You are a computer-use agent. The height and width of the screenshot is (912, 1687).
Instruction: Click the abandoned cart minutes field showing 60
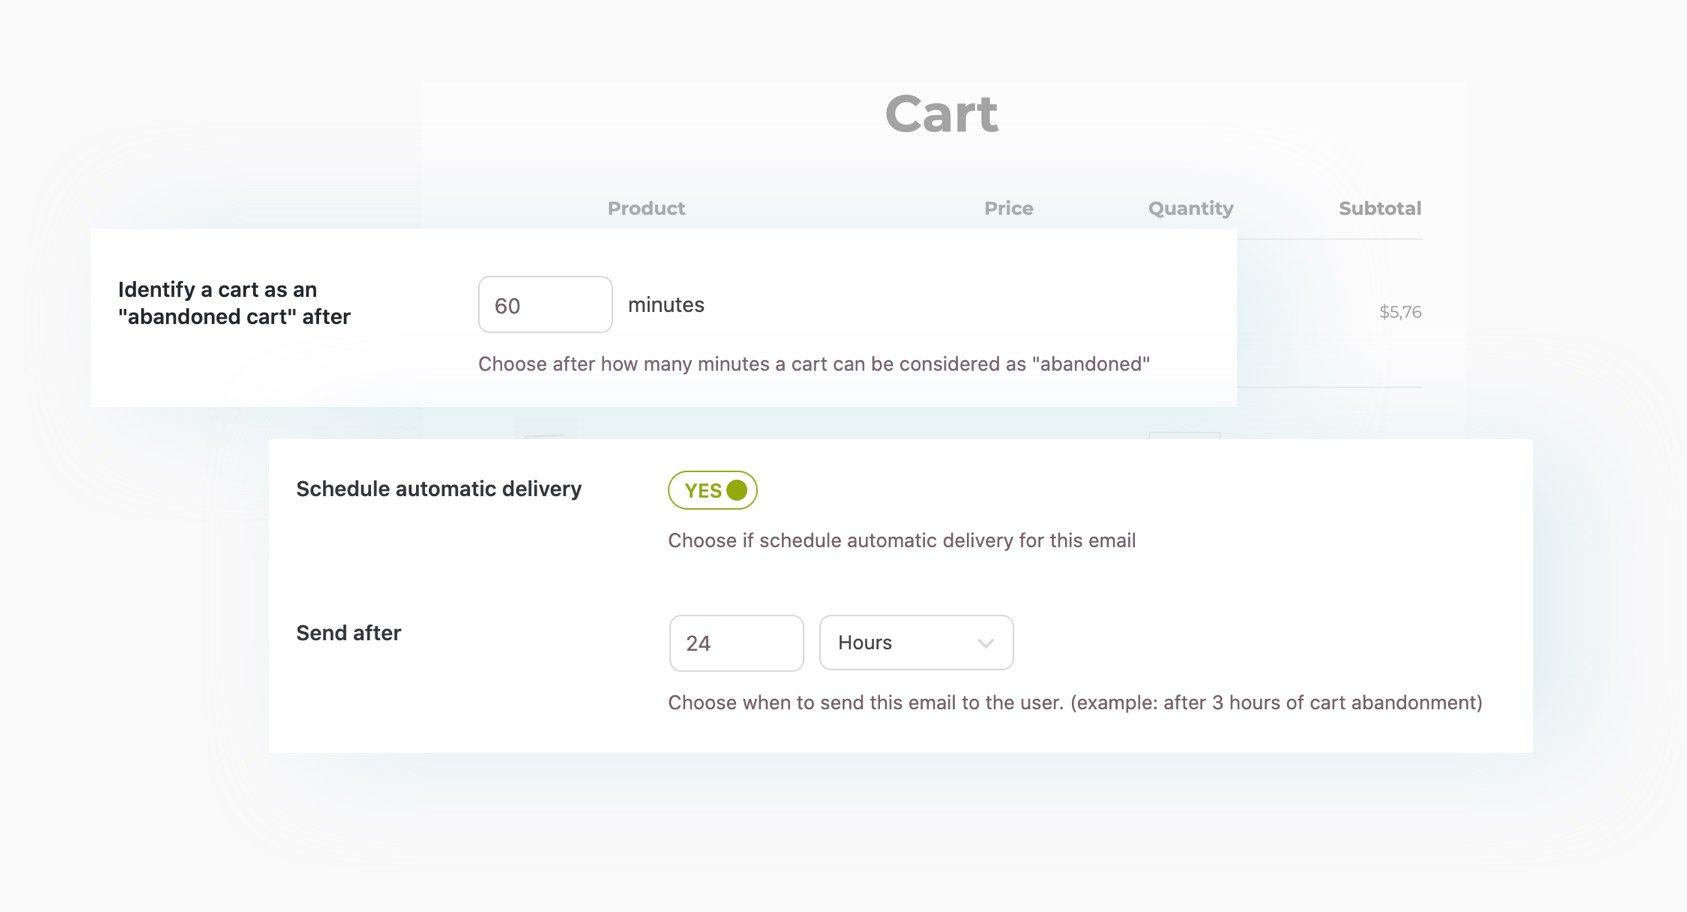(545, 305)
